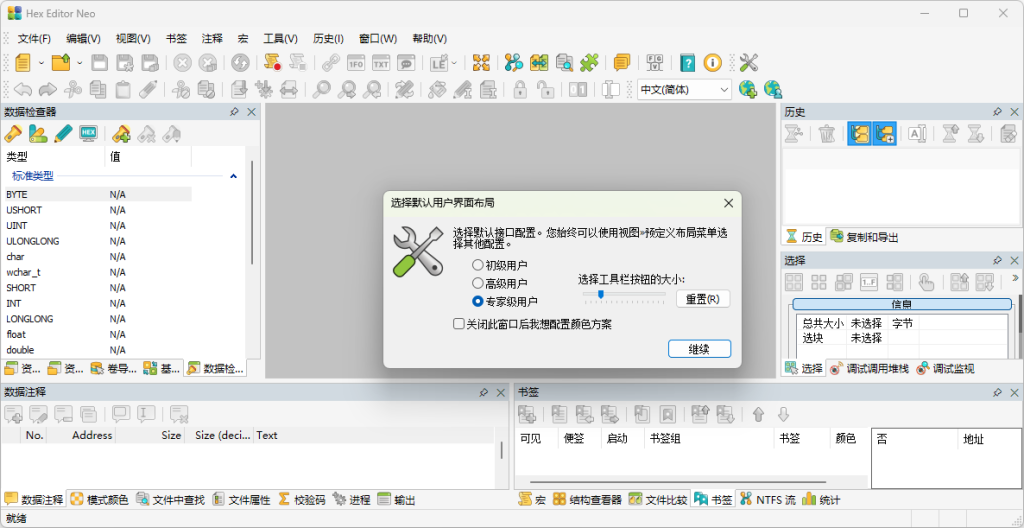Switch to the 结构查看器 tab
This screenshot has height=528, width=1024.
pos(587,500)
